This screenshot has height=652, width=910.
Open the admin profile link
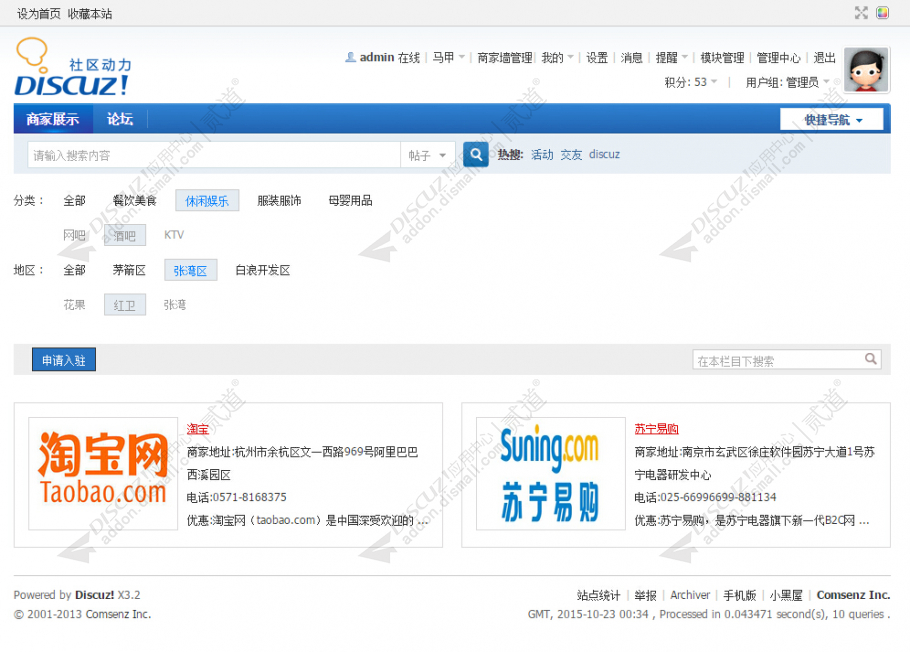pyautogui.click(x=377, y=57)
